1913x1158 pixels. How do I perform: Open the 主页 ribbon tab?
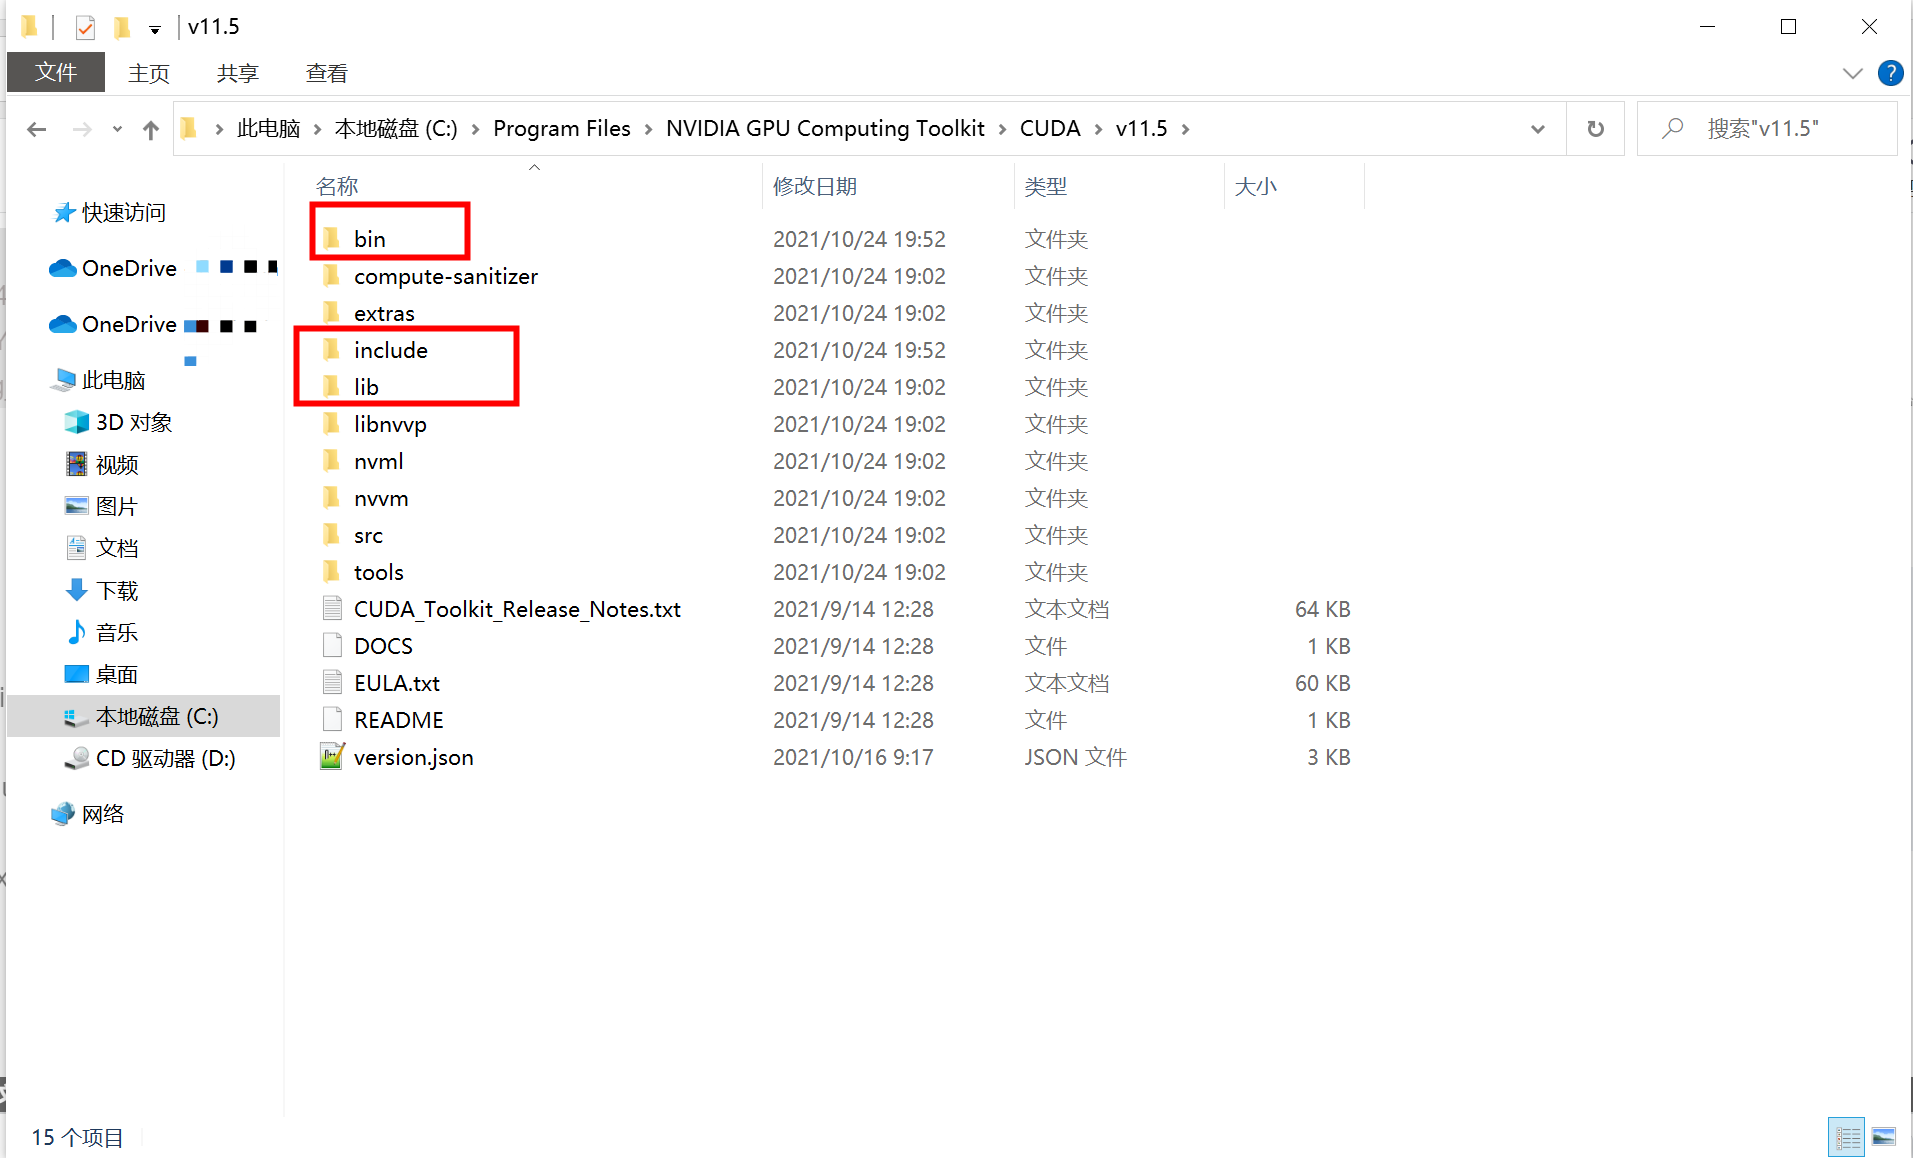tap(149, 73)
